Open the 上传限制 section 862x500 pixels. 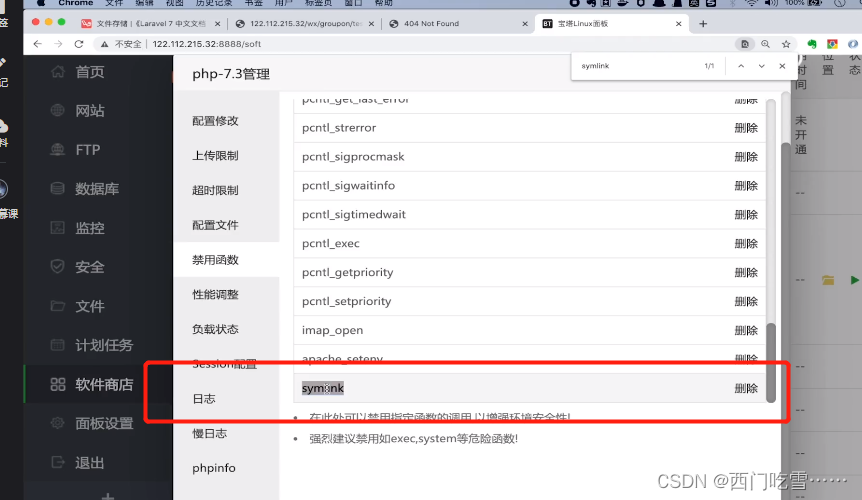[x=216, y=155]
